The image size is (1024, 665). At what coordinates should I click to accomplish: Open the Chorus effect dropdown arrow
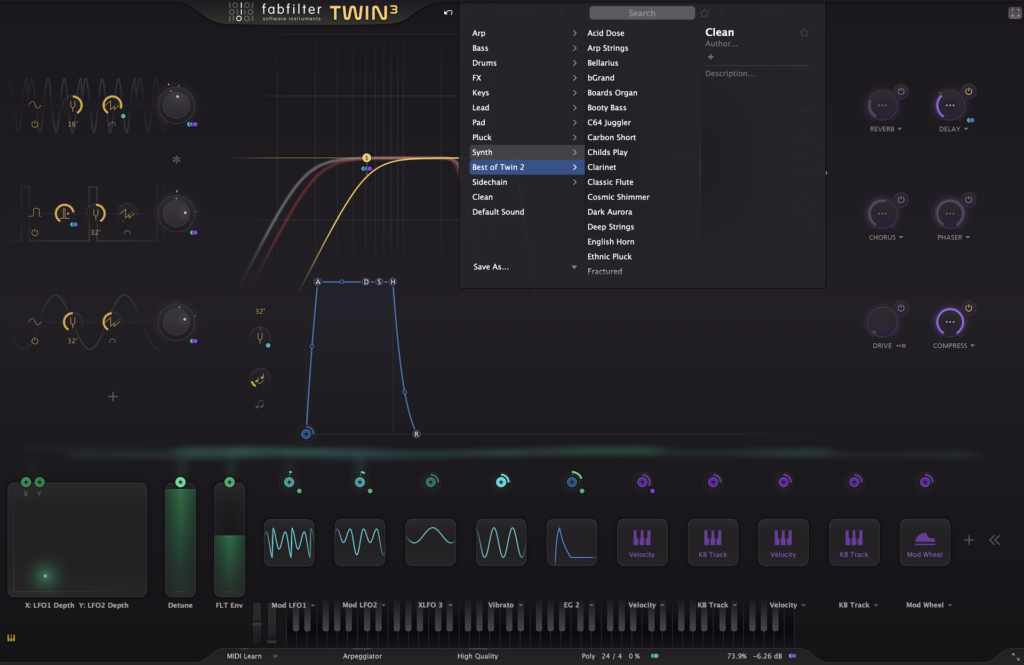(901, 238)
